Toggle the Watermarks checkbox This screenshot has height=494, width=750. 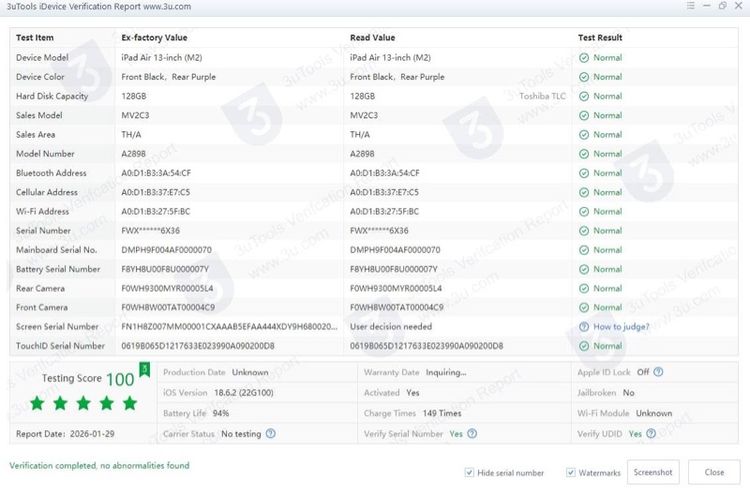tap(570, 472)
